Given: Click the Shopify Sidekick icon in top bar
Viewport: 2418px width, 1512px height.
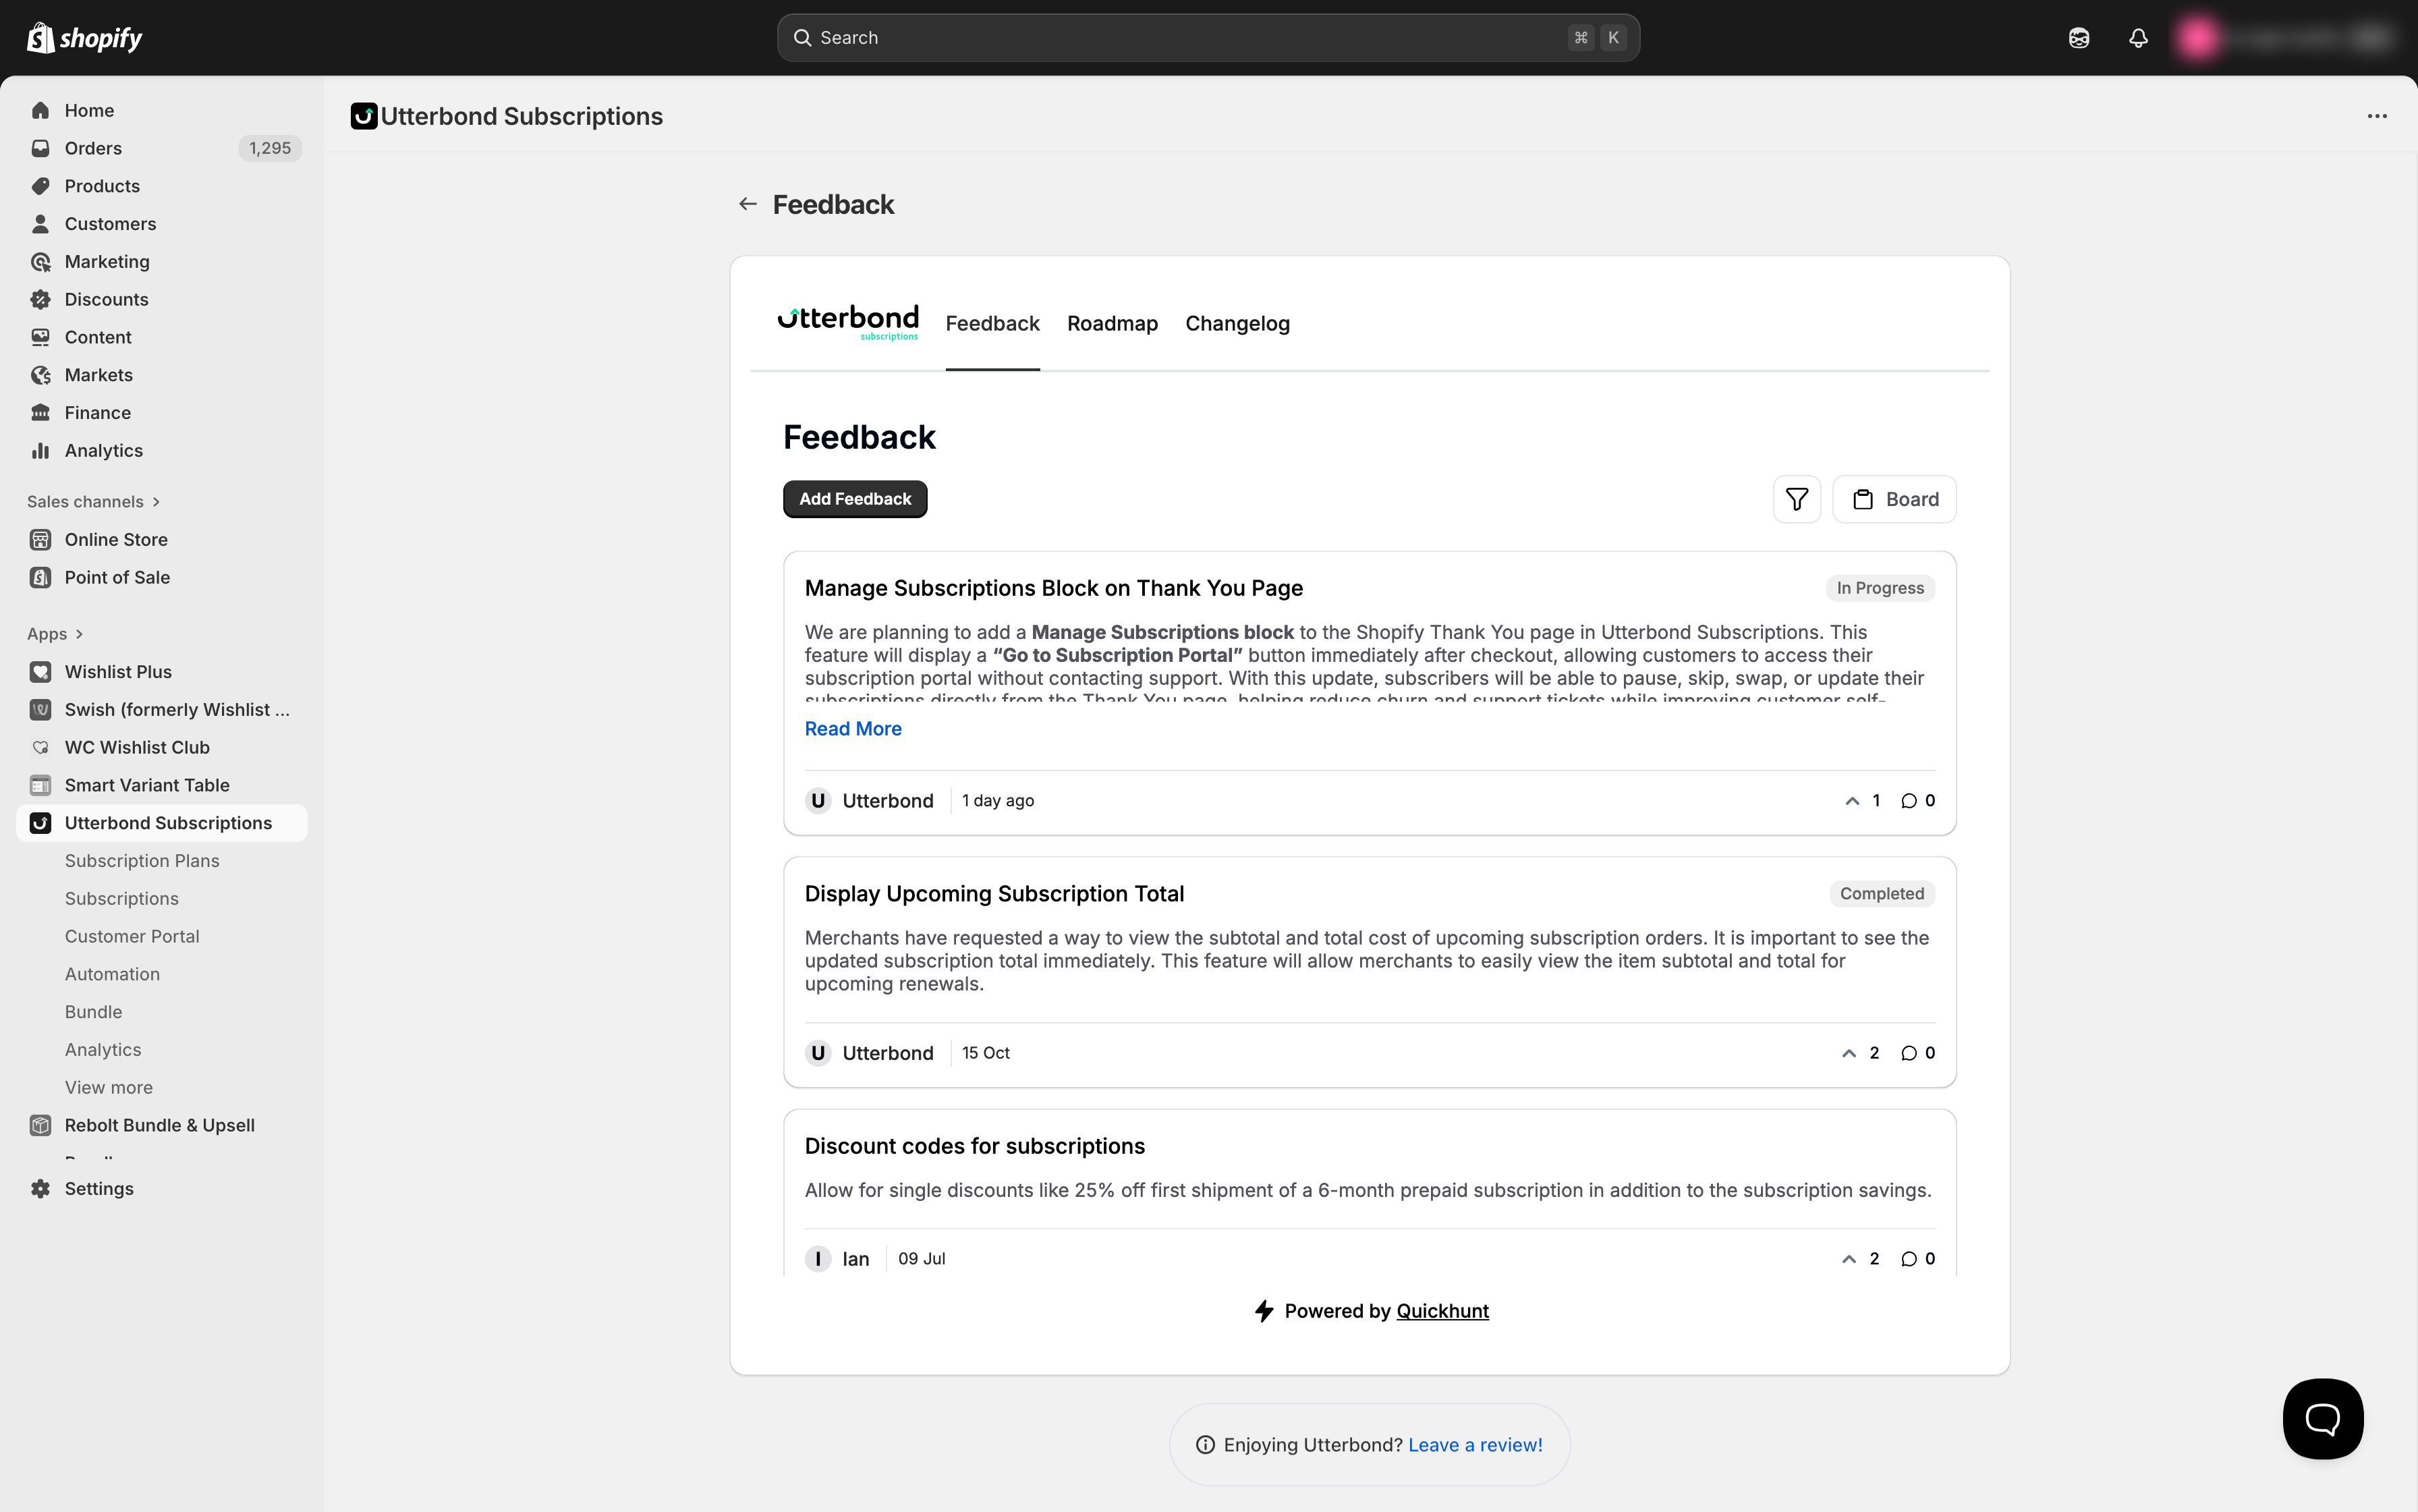Looking at the screenshot, I should coord(2079,38).
